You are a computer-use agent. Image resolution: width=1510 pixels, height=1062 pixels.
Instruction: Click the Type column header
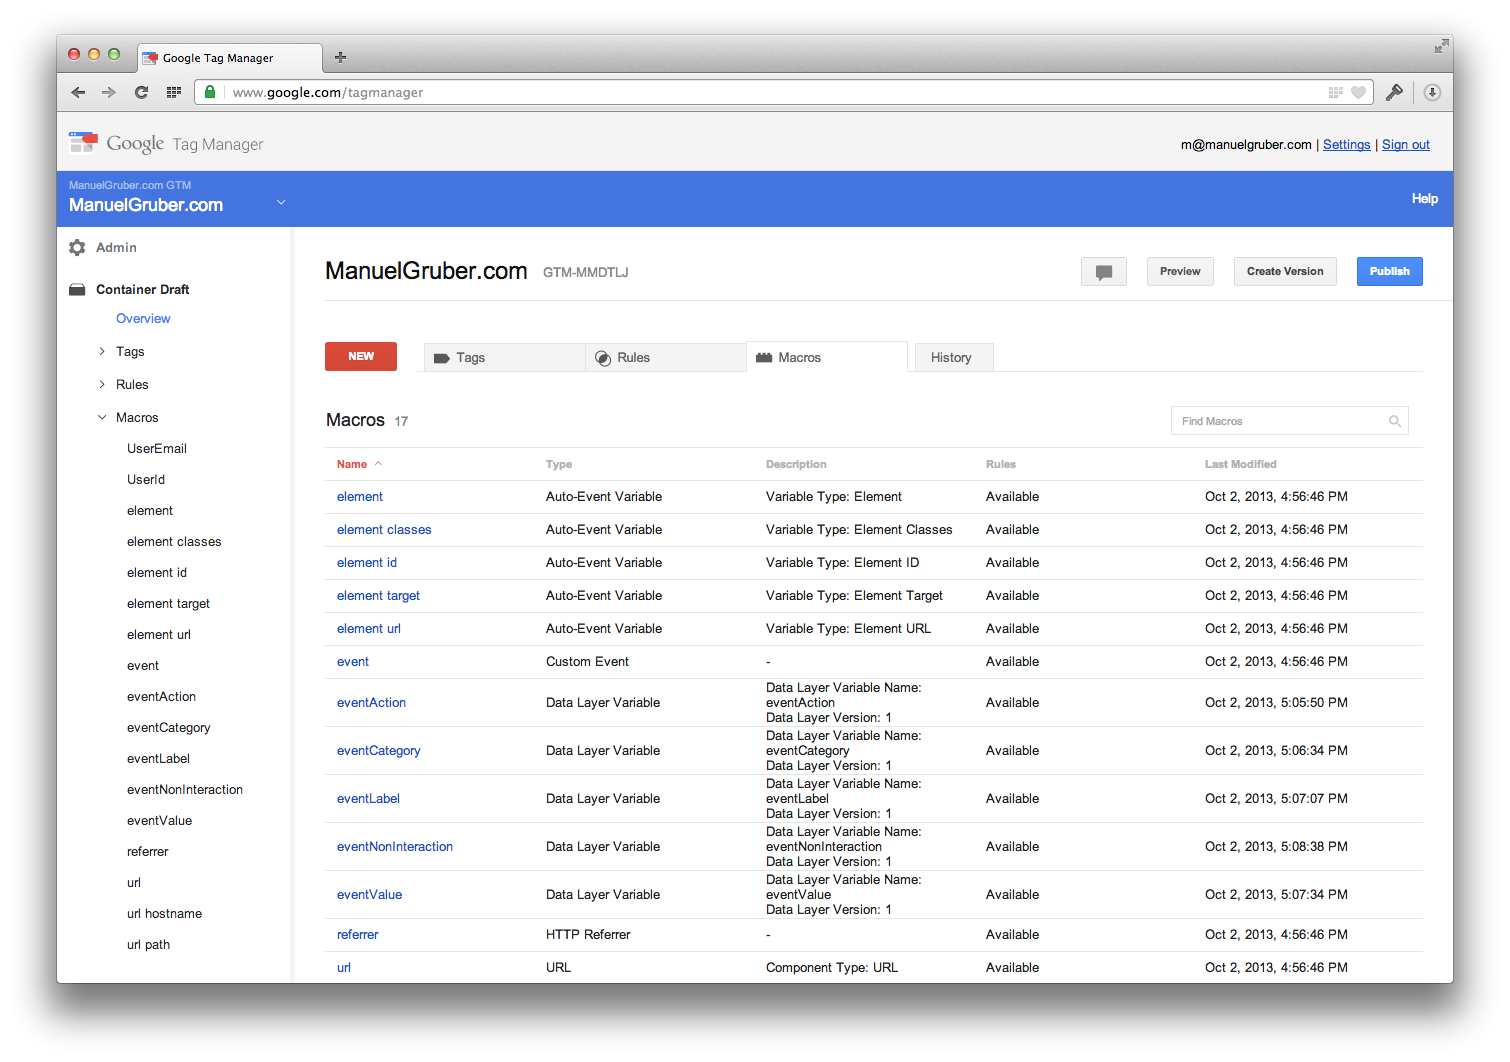tap(559, 464)
